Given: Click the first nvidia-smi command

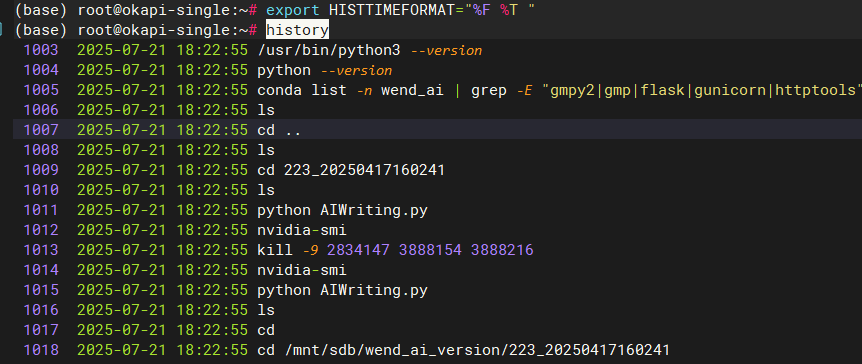Looking at the screenshot, I should click(x=302, y=230).
